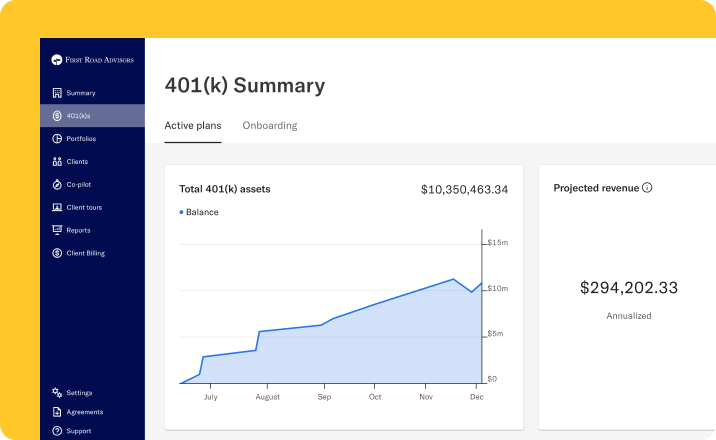The image size is (716, 440).
Task: Go to Portfolios in the sidebar
Action: click(81, 139)
